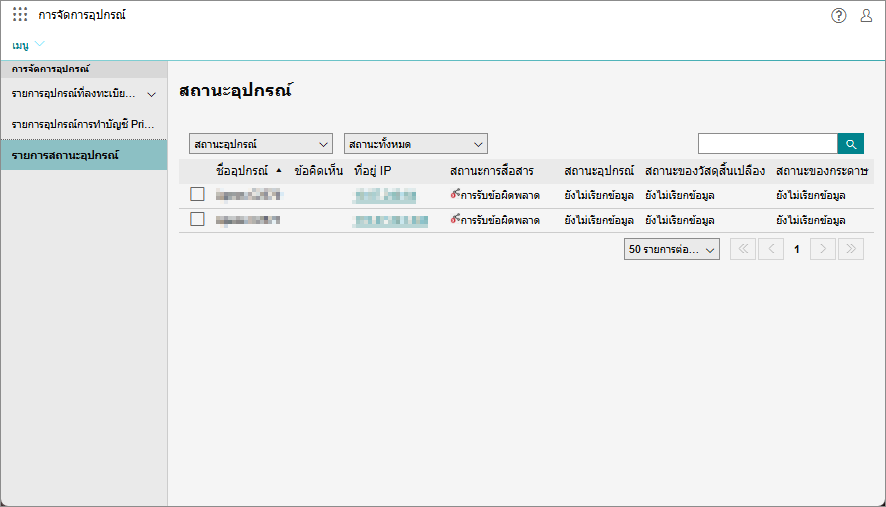This screenshot has height=507, width=886.
Task: Go to the first page arrow
Action: (x=743, y=249)
